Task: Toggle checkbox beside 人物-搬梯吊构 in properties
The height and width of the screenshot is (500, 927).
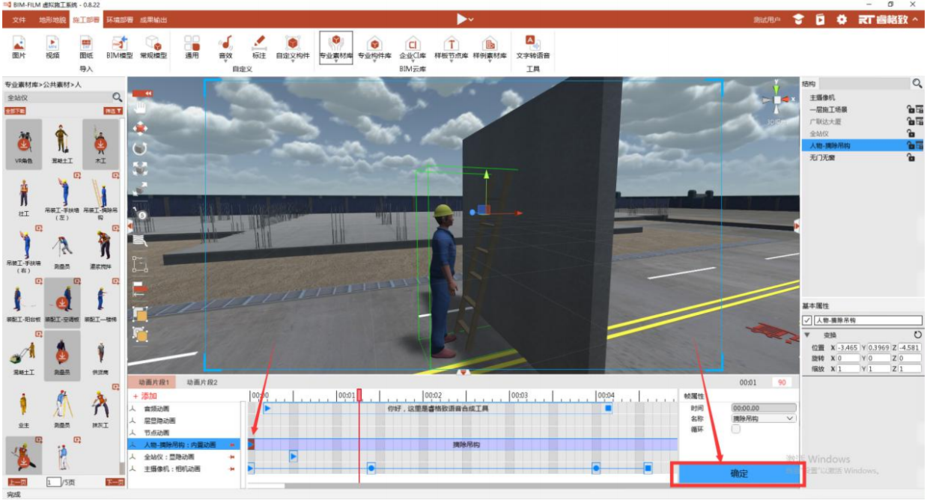Action: click(808, 320)
